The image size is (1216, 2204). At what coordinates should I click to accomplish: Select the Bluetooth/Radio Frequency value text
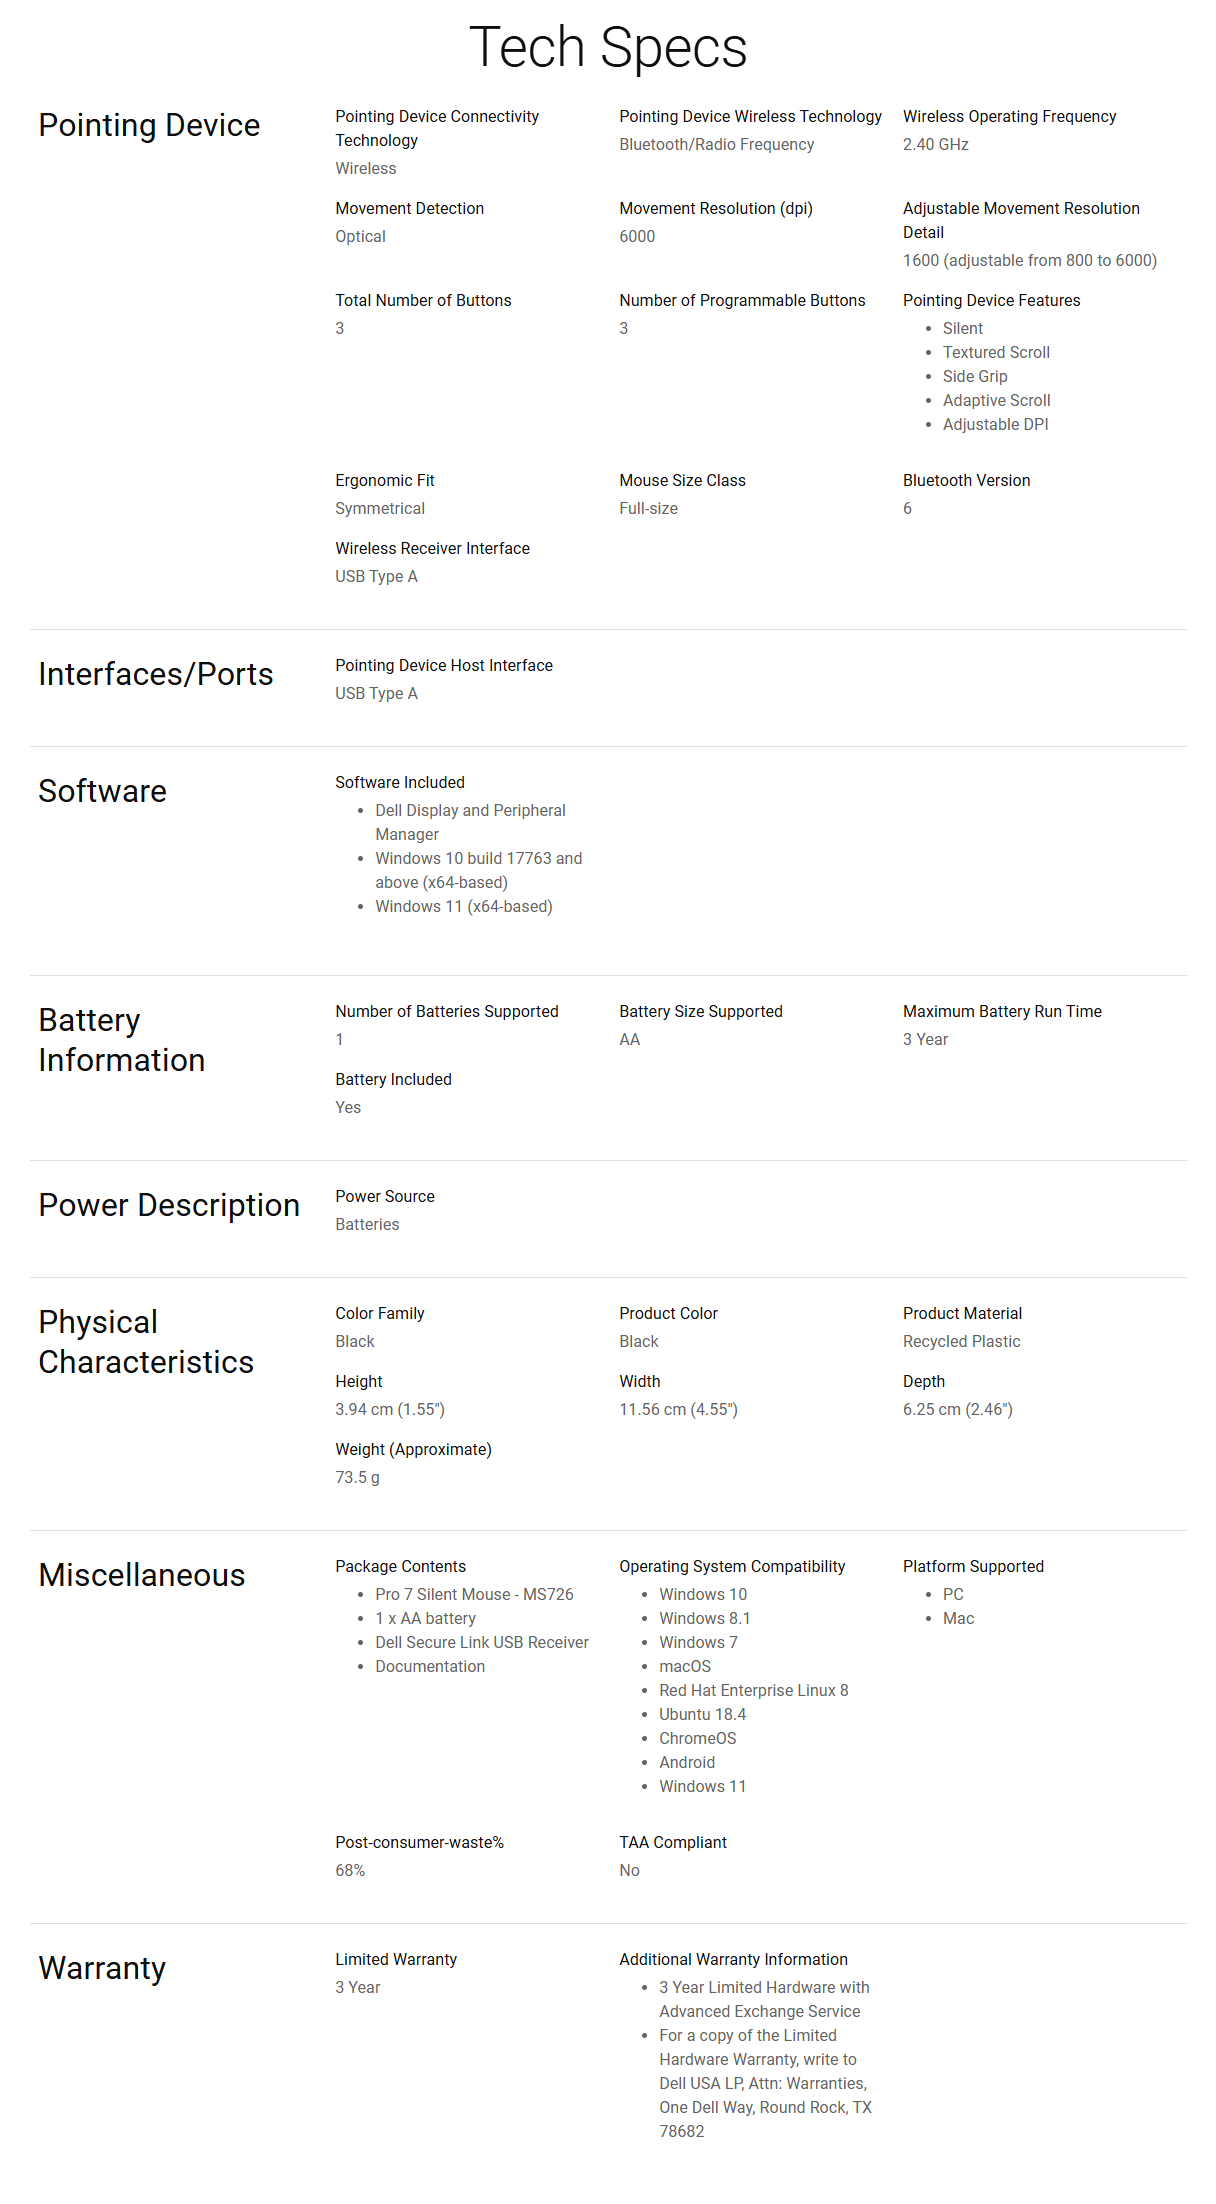717,144
